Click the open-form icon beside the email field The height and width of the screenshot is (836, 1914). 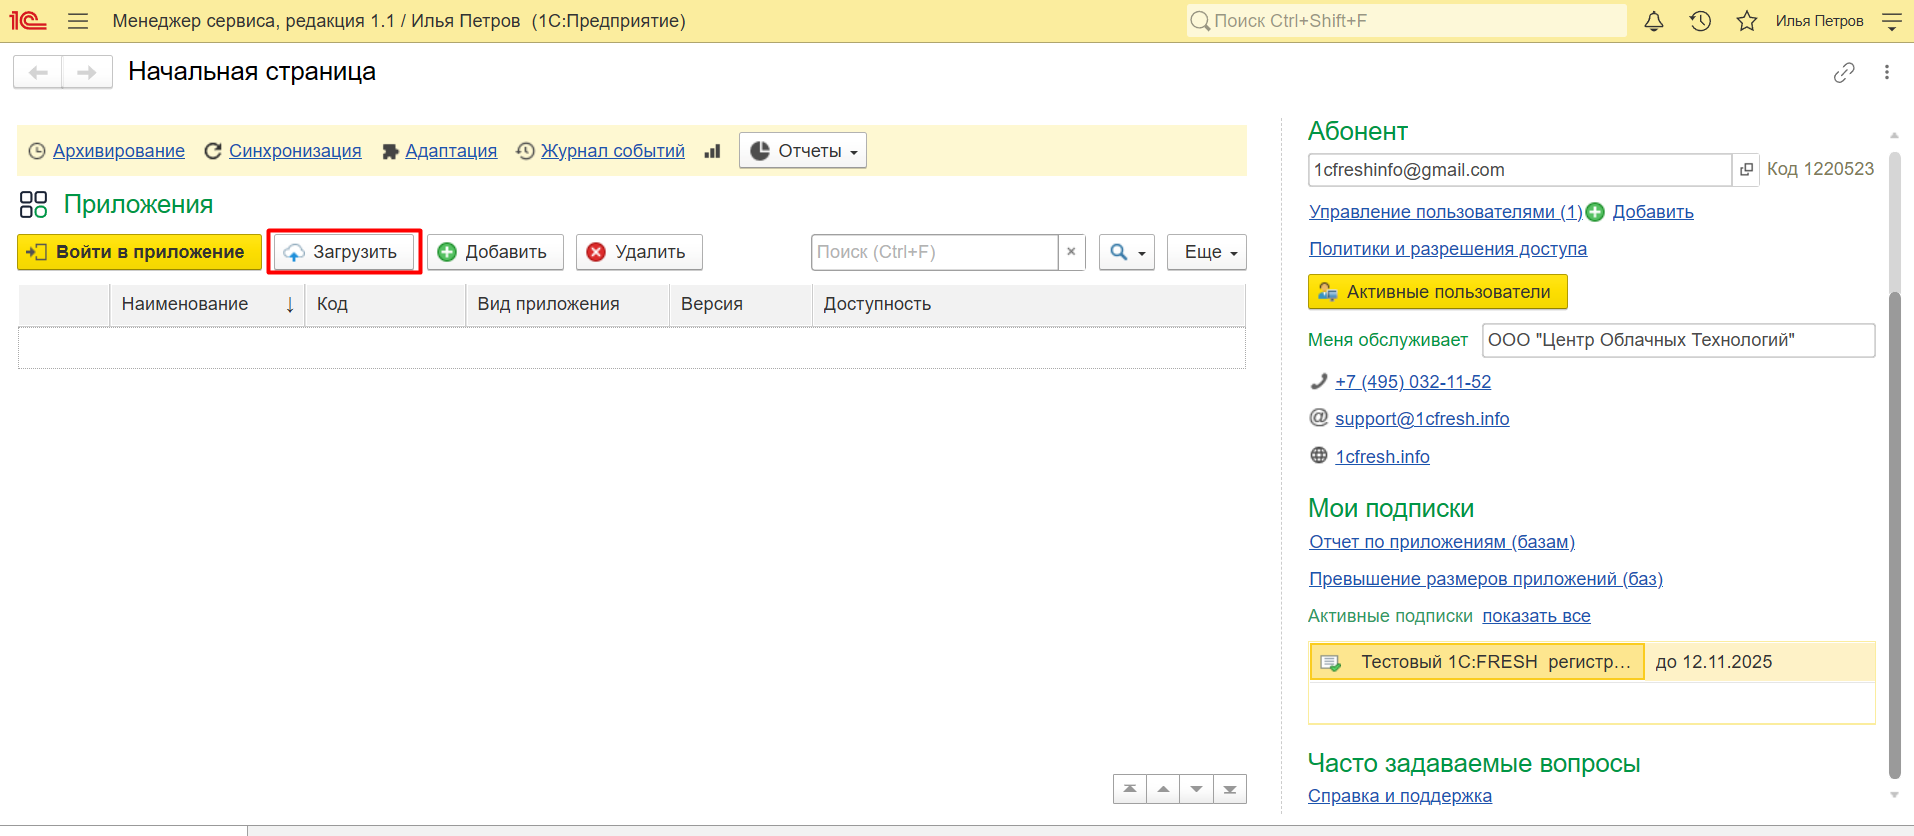click(x=1746, y=170)
